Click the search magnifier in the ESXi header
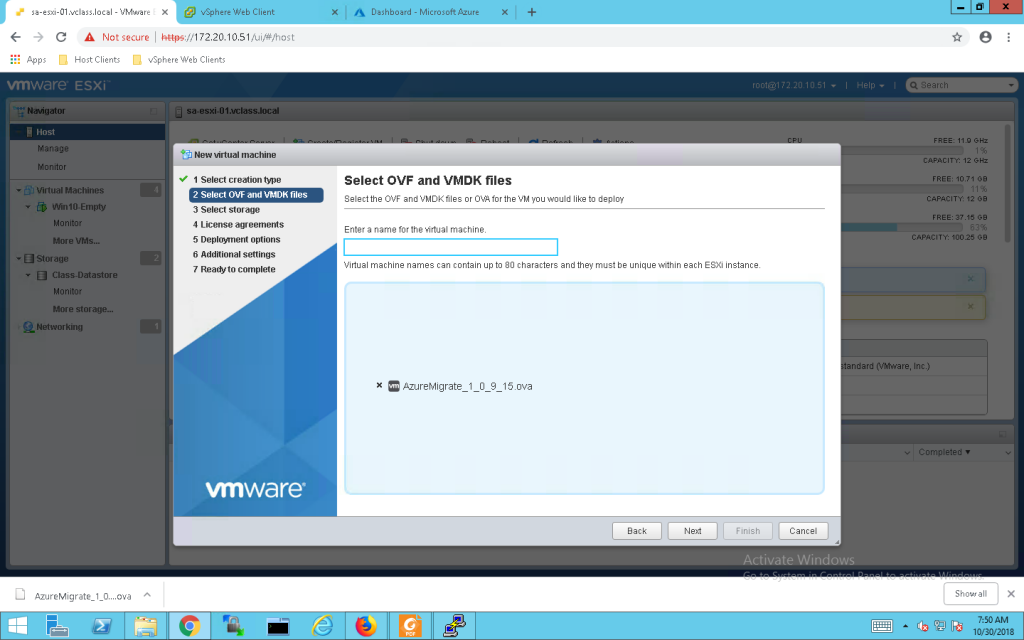Screen dimensions: 1024x640 click(x=913, y=86)
